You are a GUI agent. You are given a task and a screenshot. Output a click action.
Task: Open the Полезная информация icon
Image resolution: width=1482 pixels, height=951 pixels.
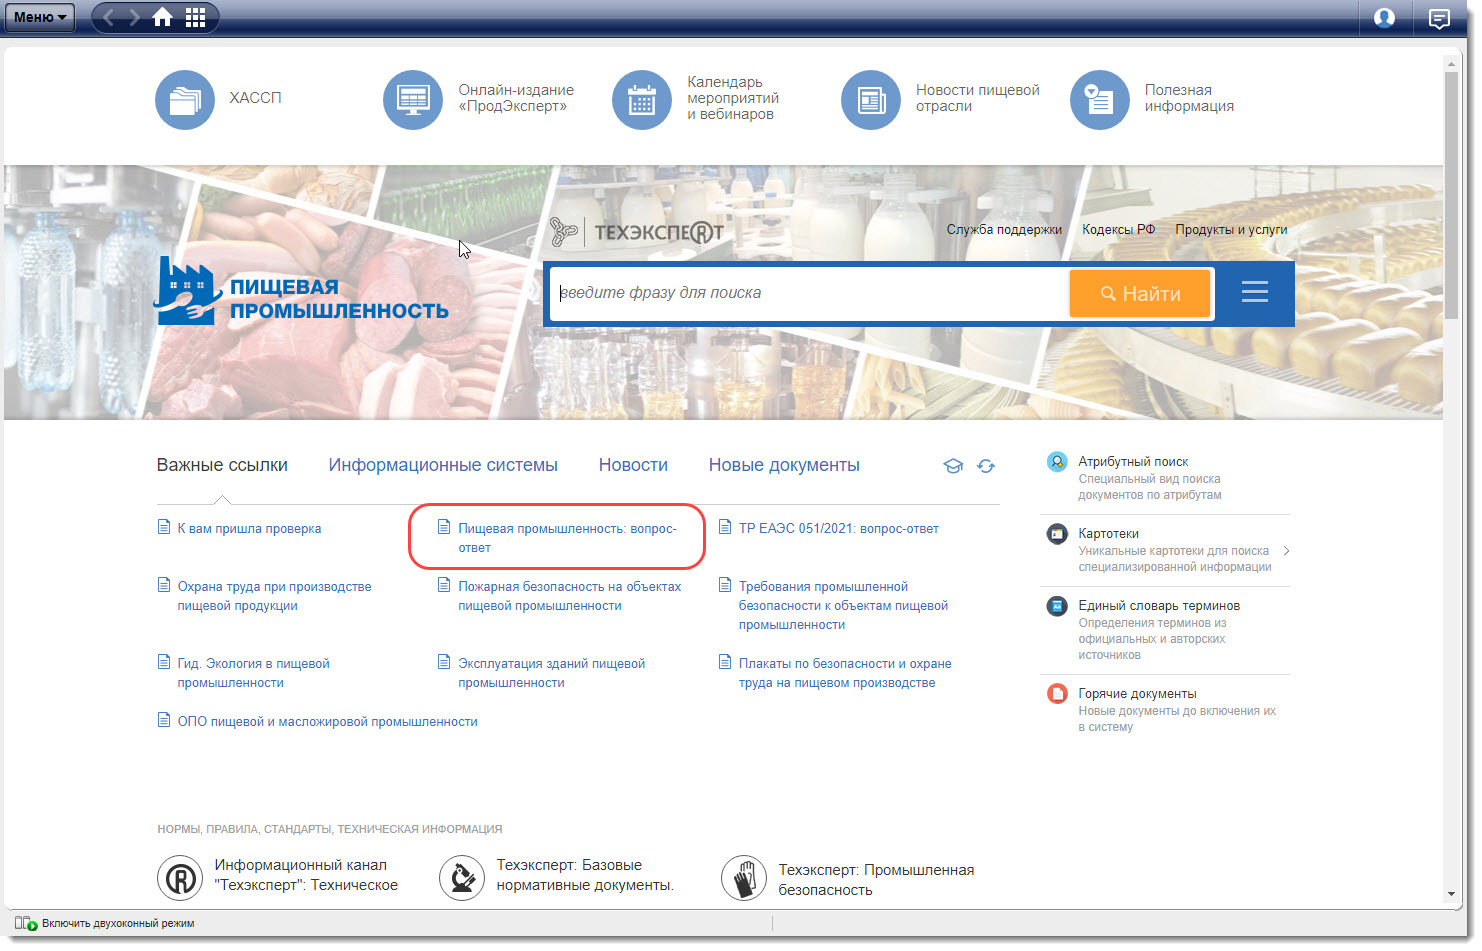coord(1100,99)
